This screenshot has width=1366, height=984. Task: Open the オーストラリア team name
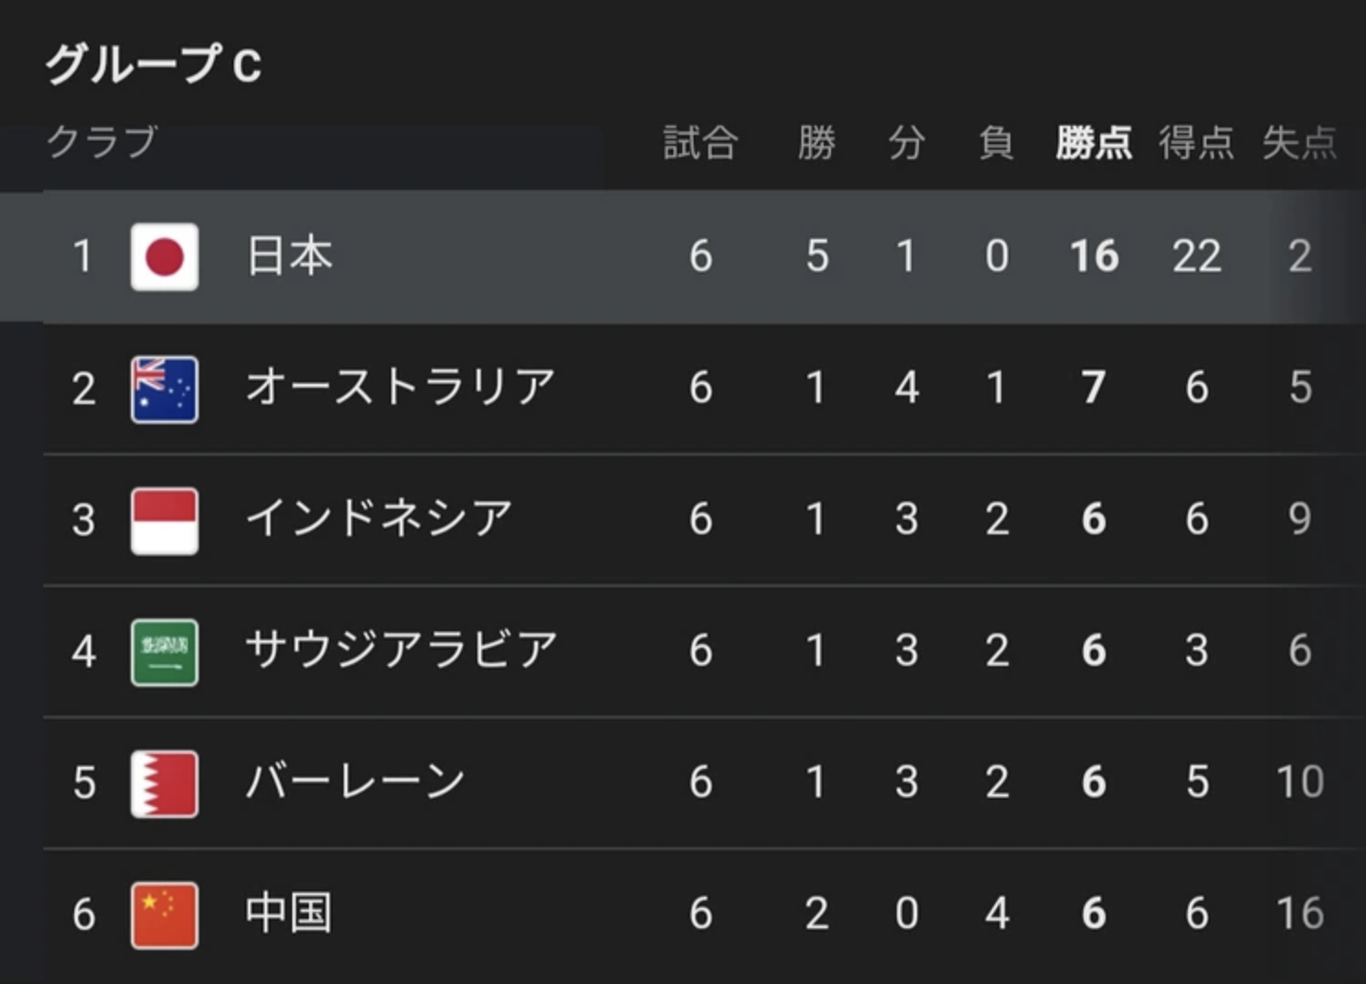pos(400,387)
